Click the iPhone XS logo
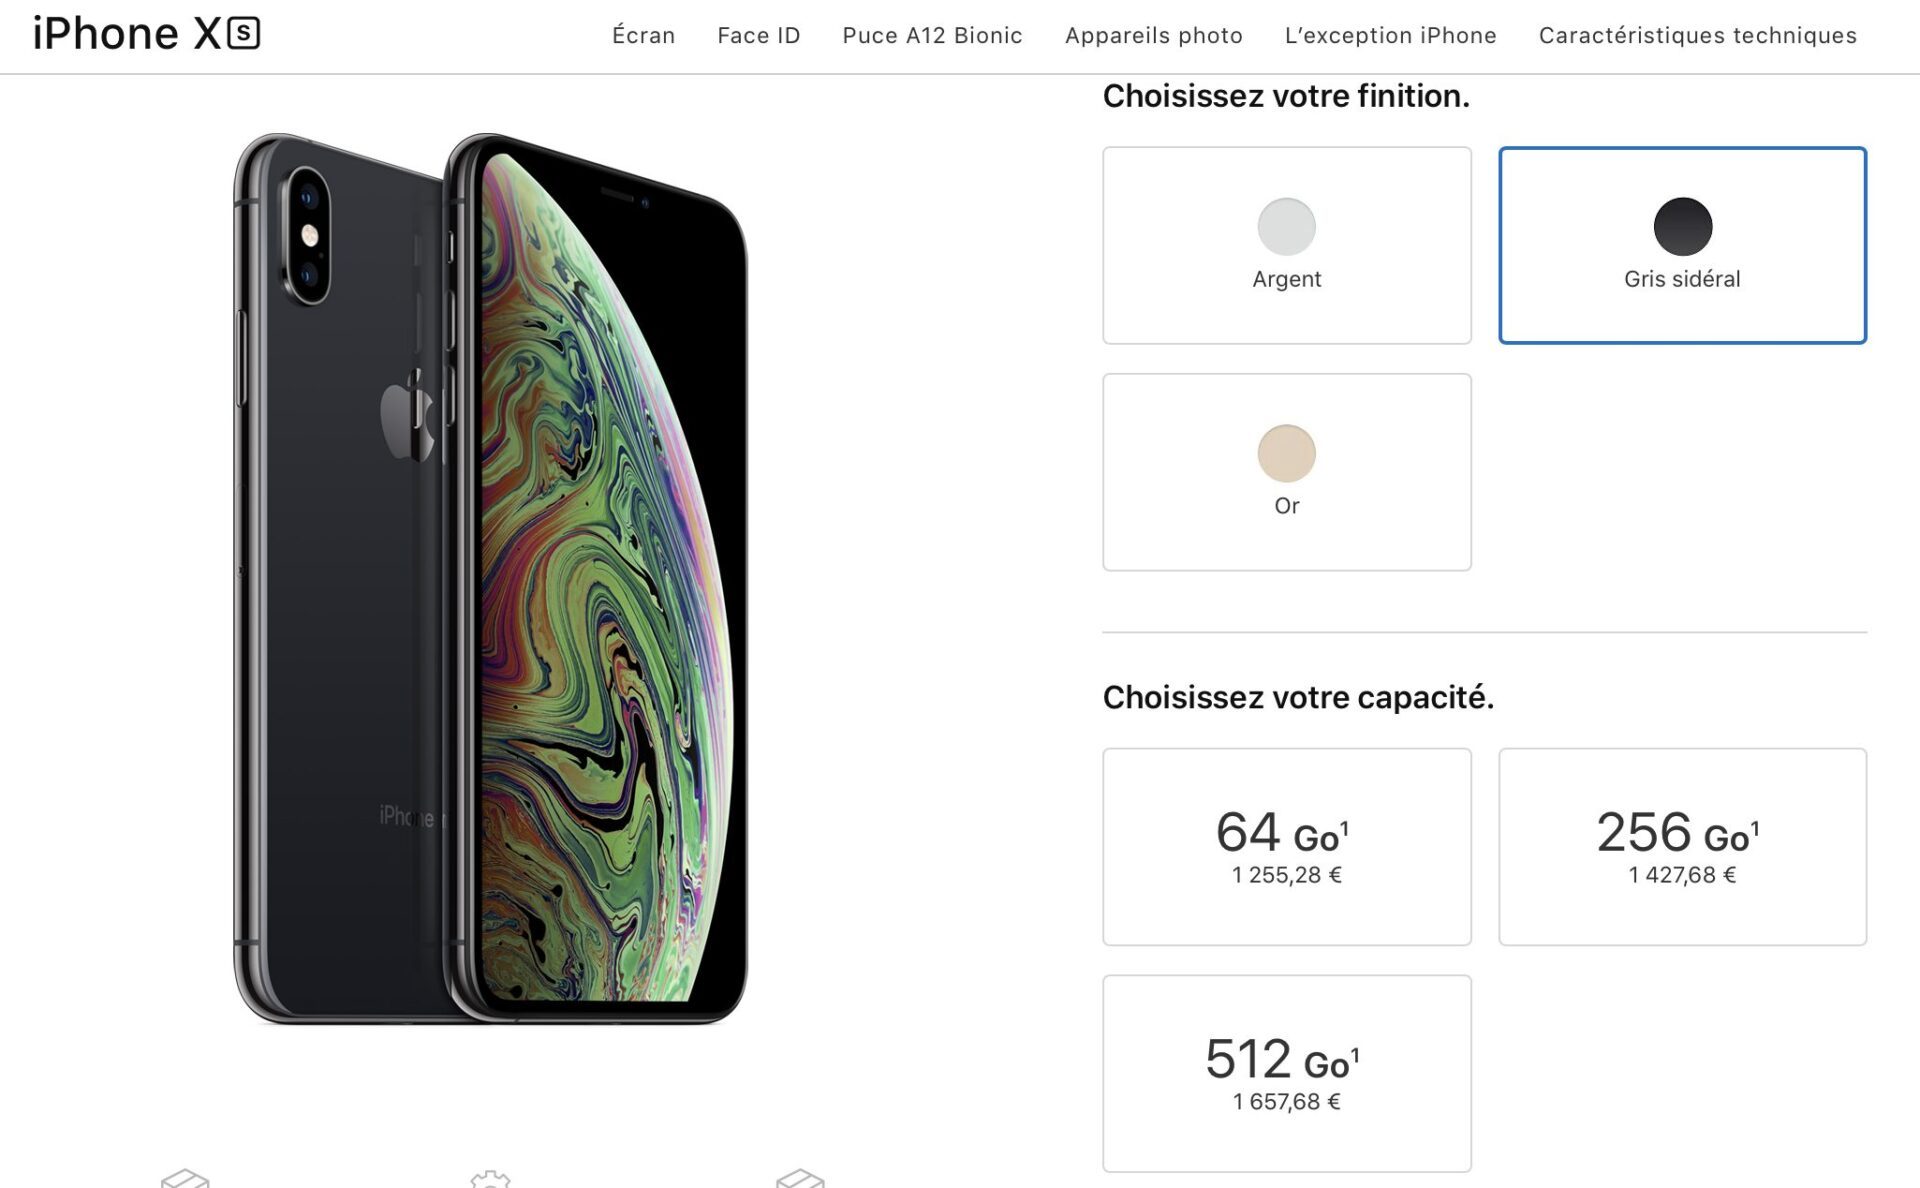This screenshot has height=1188, width=1920. (146, 34)
